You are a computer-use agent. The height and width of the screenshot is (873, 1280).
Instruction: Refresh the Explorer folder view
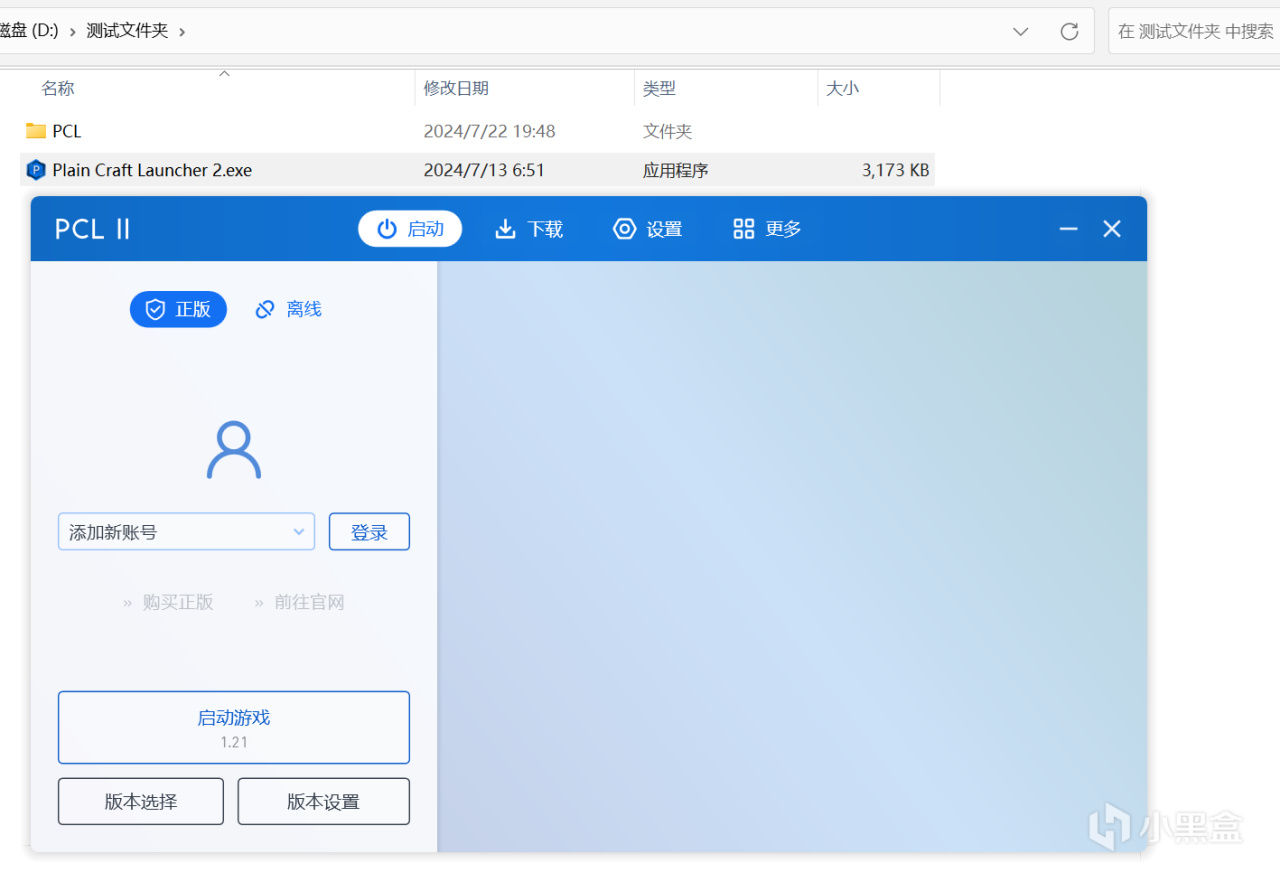(1069, 31)
